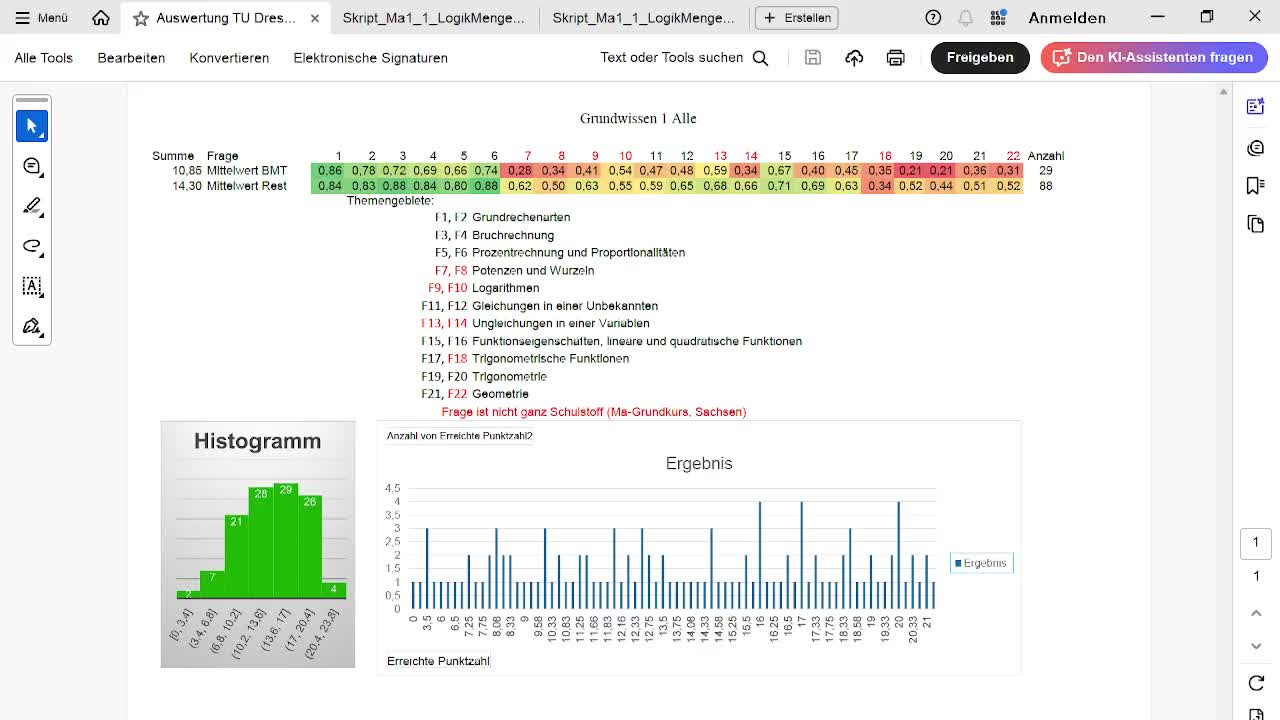
Task: Click the current page number box
Action: coord(1256,543)
